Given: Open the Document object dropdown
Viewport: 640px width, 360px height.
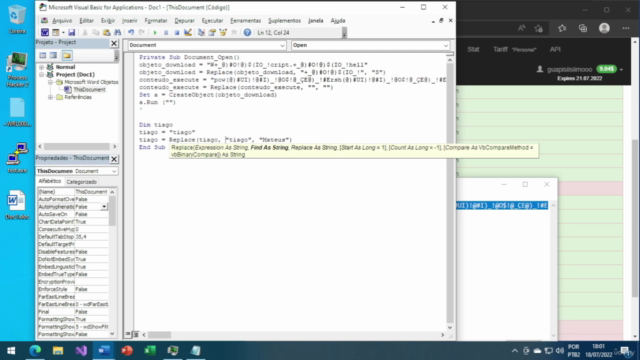Looking at the screenshot, I should pyautogui.click(x=282, y=45).
